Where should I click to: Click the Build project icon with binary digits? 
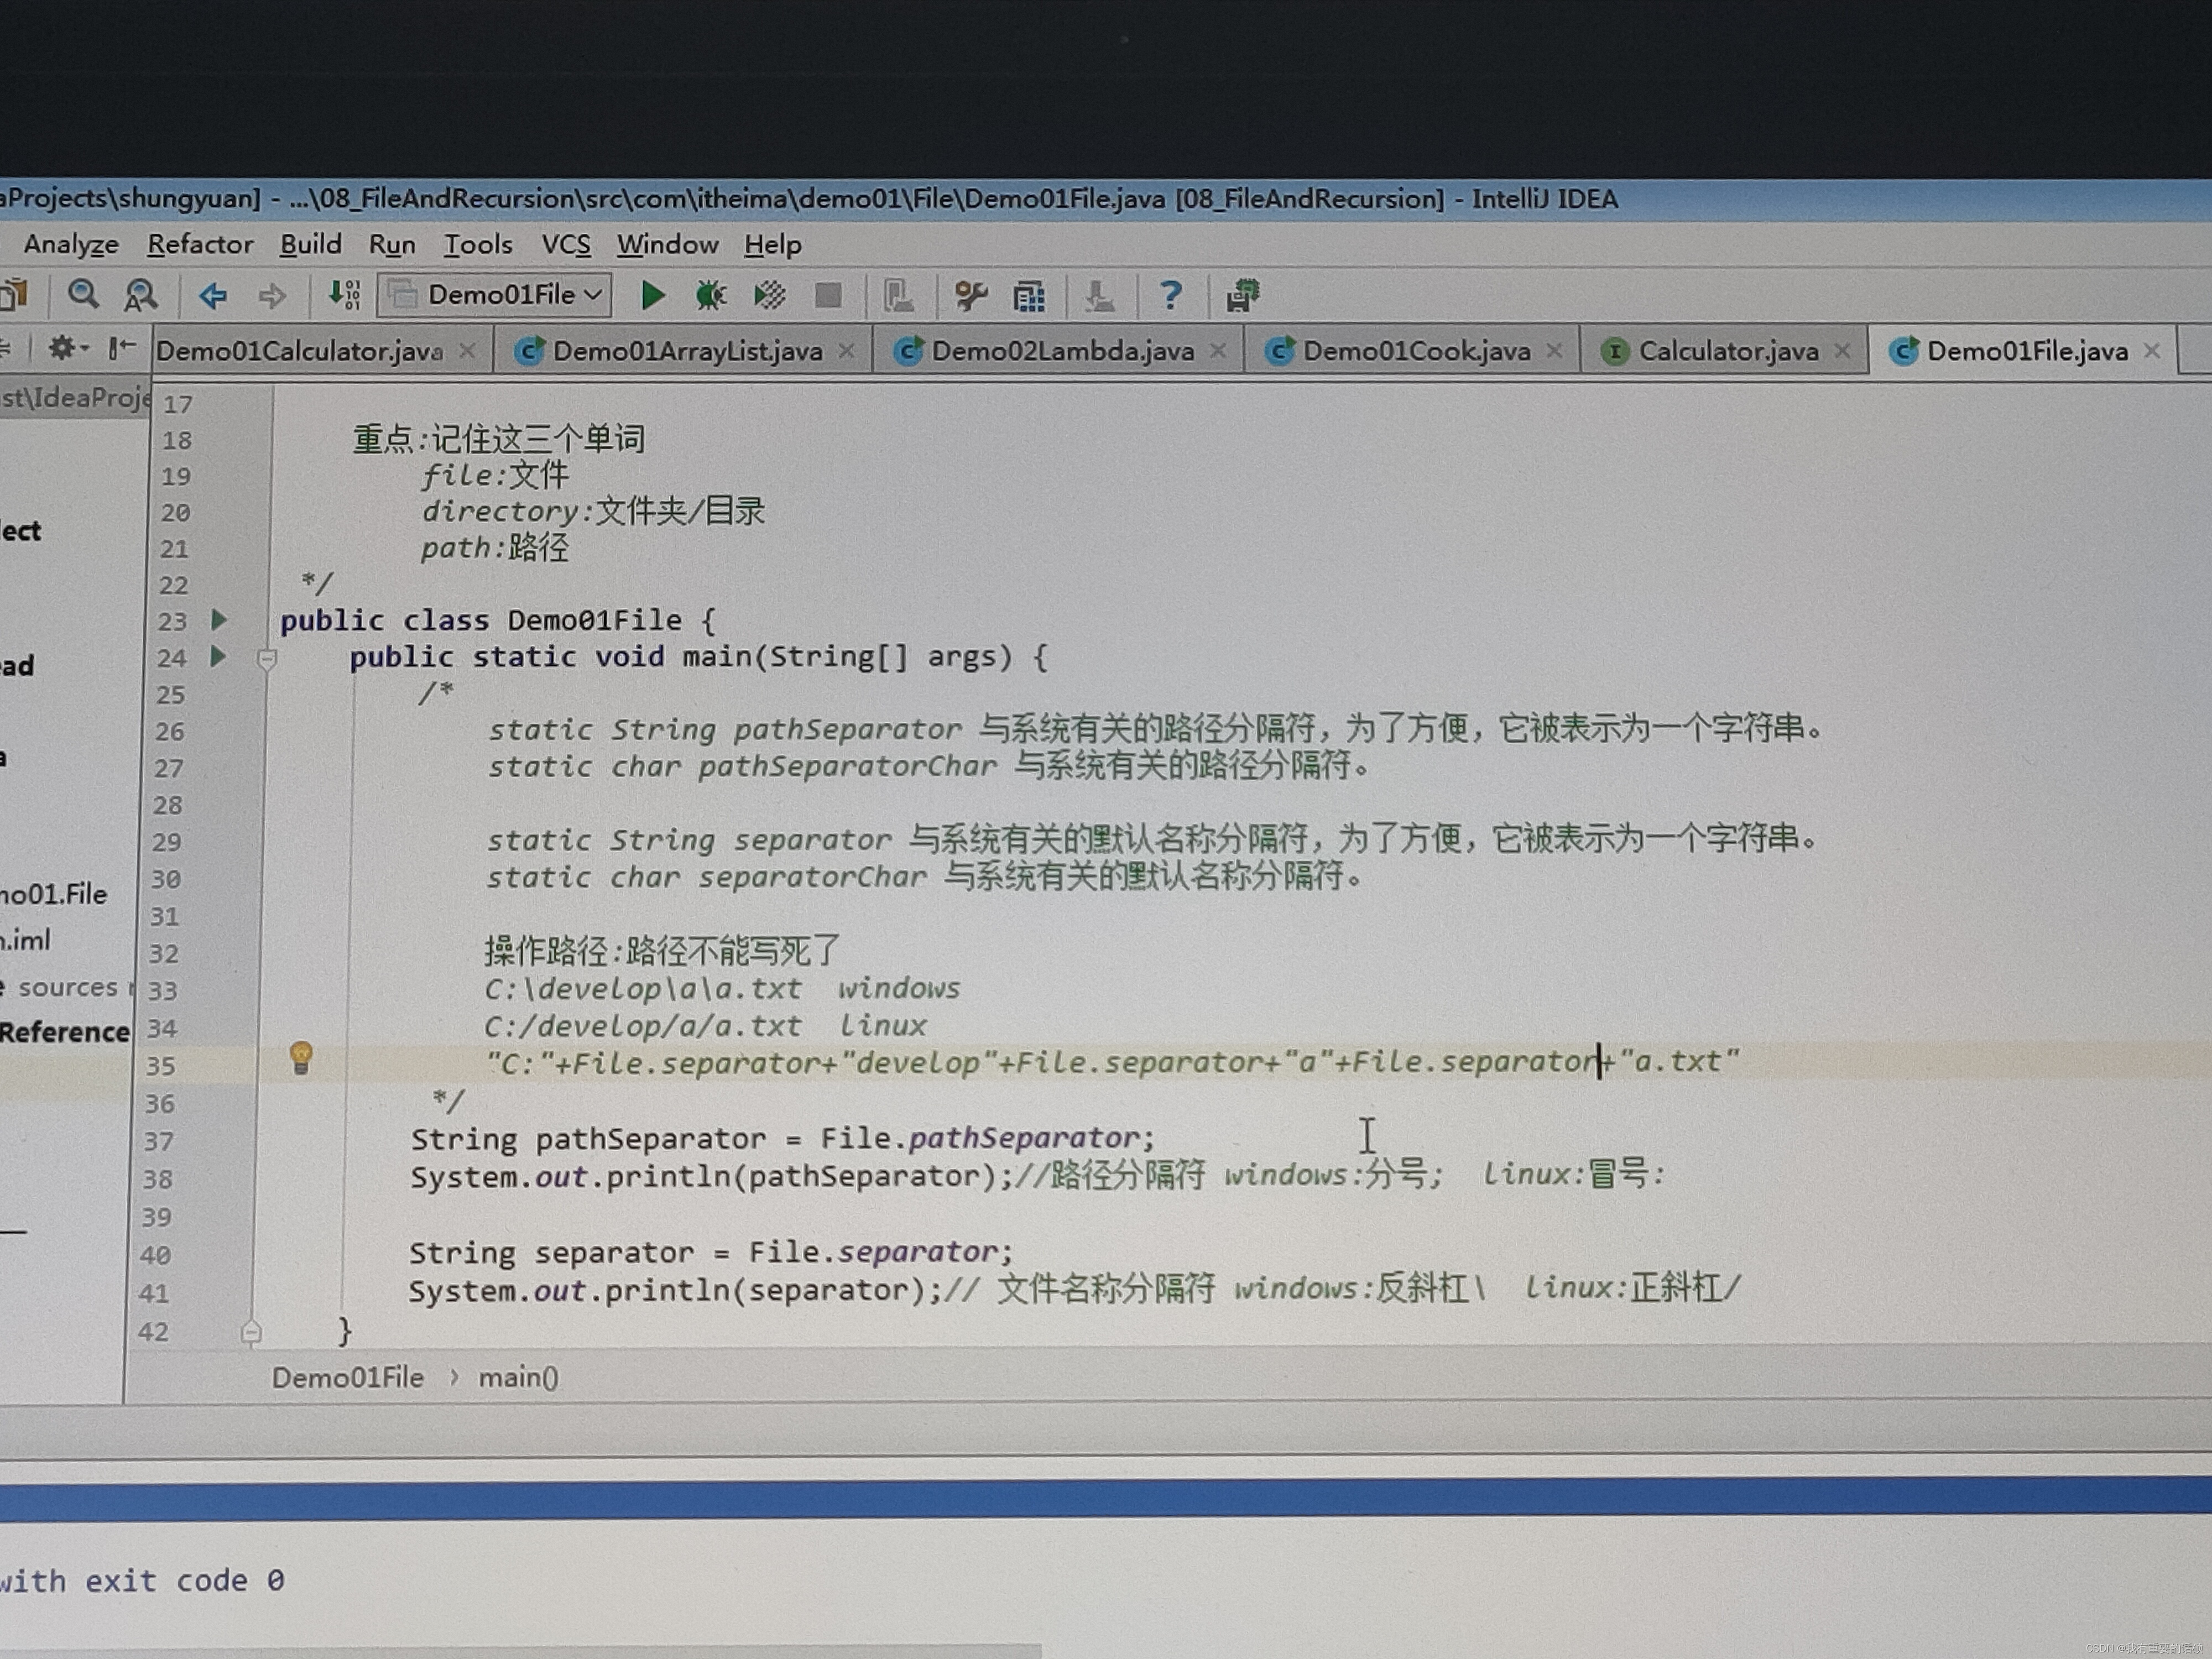pyautogui.click(x=344, y=295)
